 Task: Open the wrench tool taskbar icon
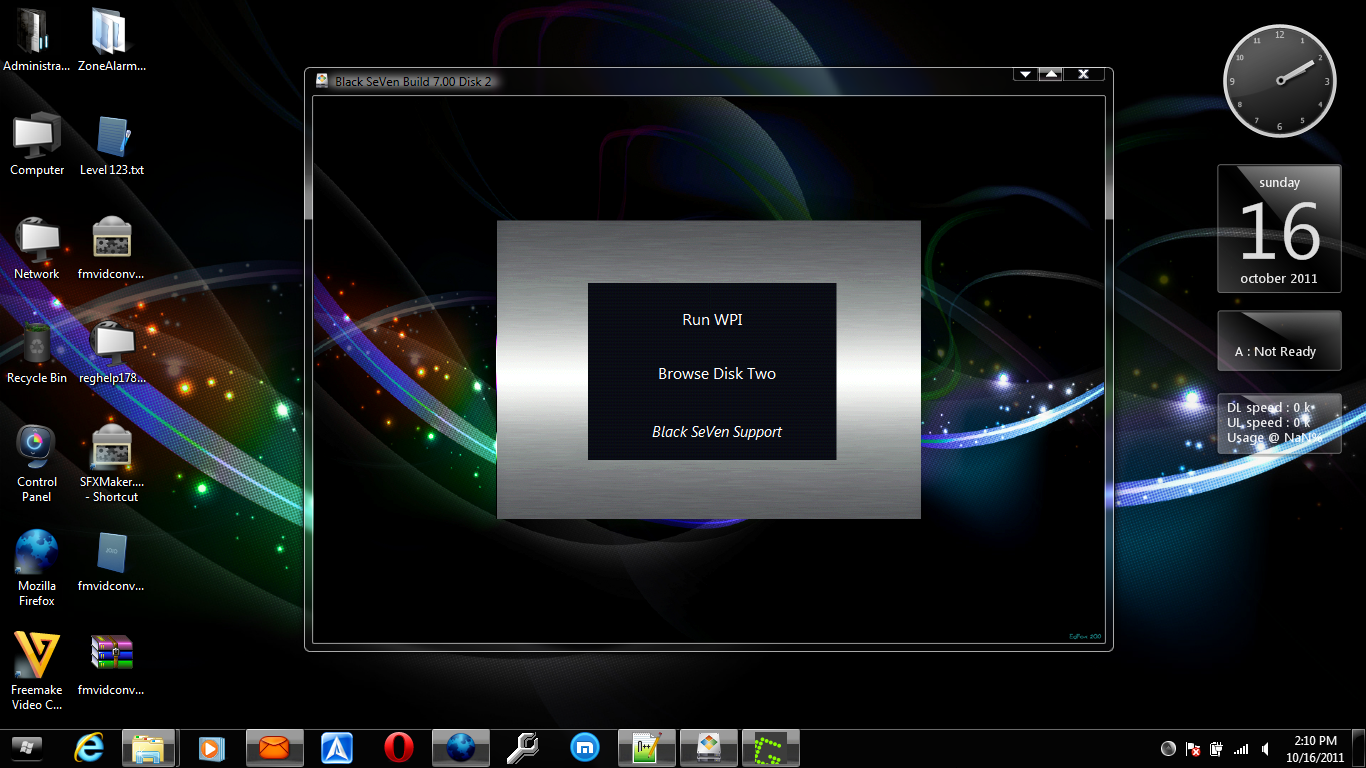(x=523, y=747)
